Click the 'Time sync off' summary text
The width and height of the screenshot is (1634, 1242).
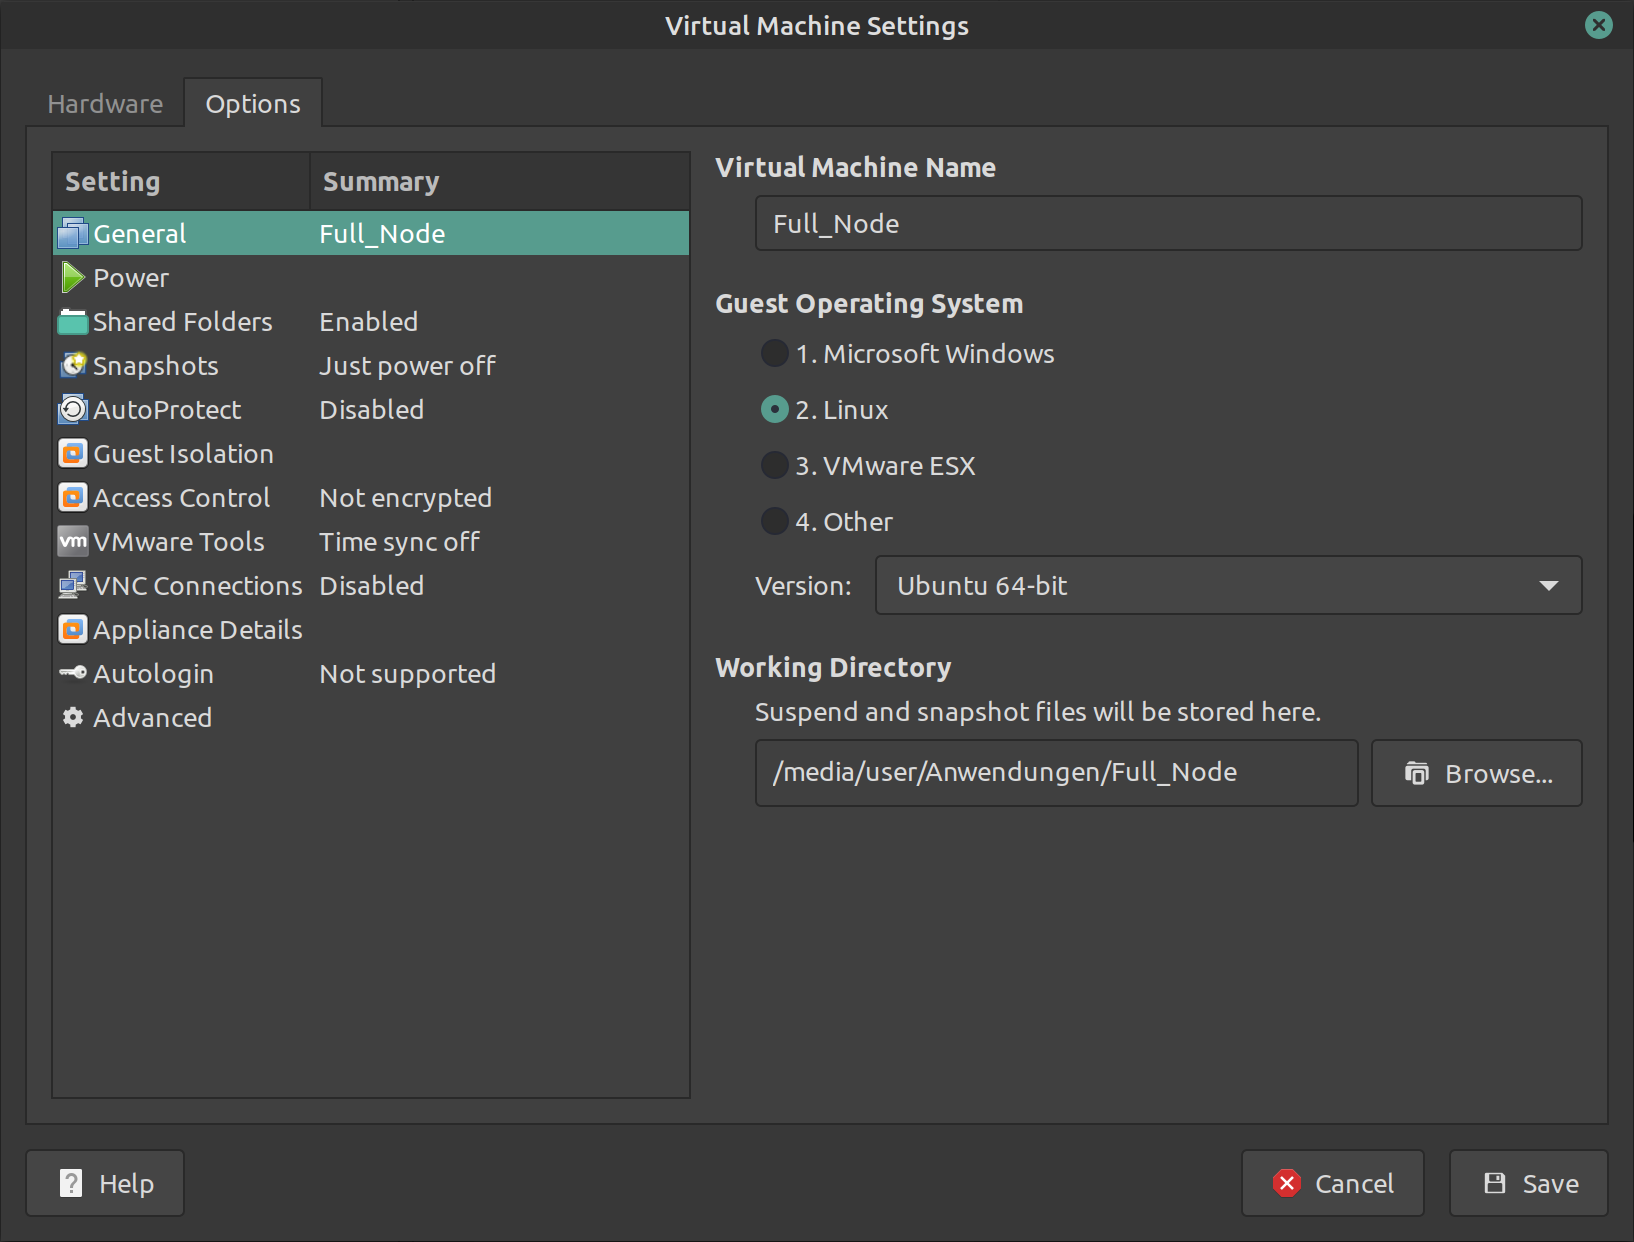(399, 542)
